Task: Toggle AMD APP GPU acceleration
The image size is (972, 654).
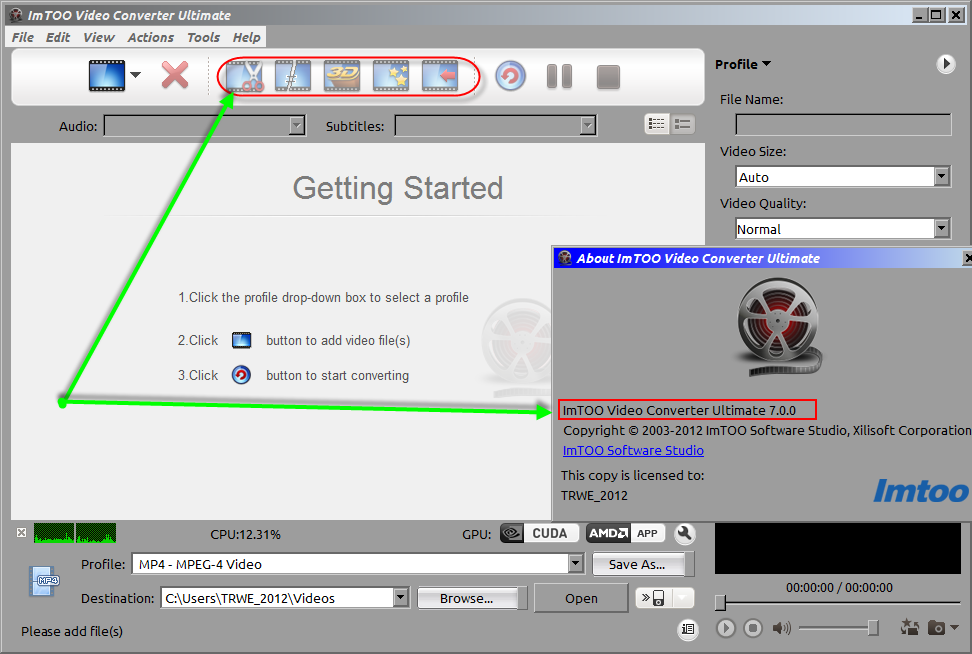Action: click(x=625, y=533)
